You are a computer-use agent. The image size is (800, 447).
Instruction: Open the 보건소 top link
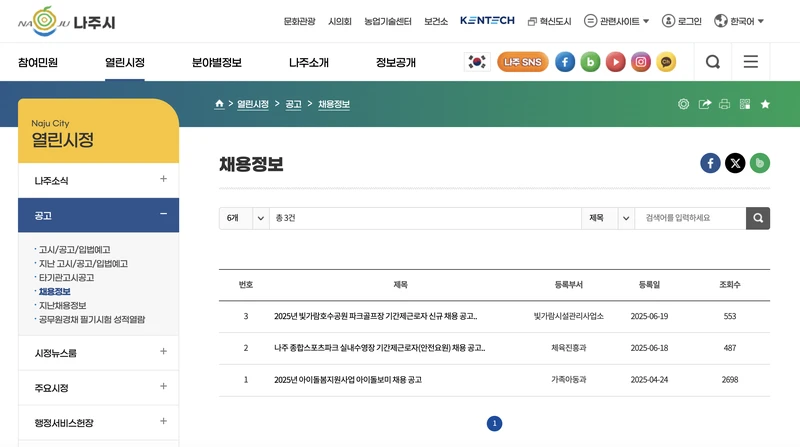pos(436,21)
